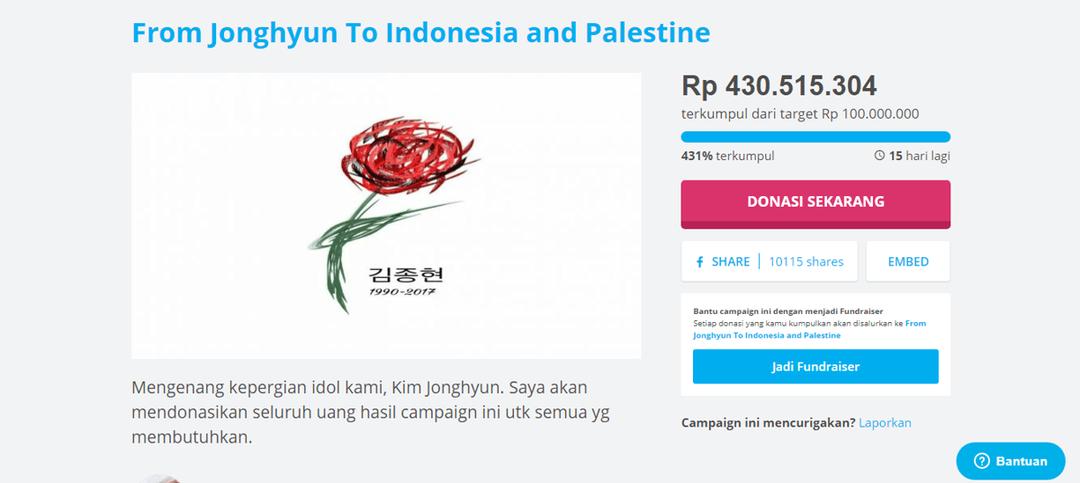Click the SHARE label on Facebook button
Viewport: 1080px width, 483px height.
point(730,262)
